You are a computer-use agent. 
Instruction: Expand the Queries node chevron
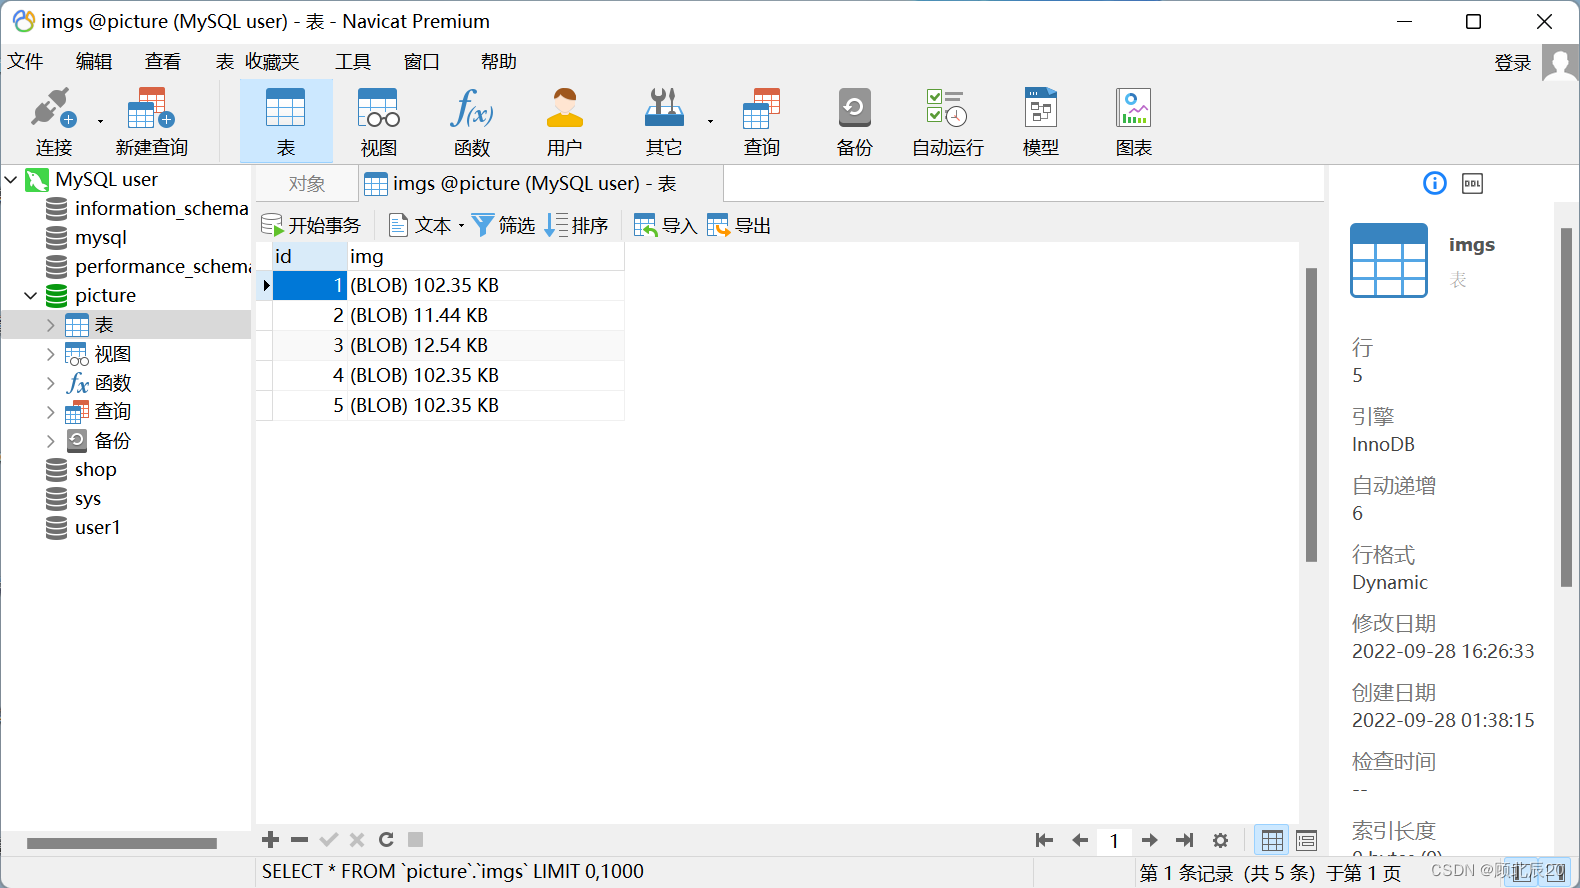click(x=50, y=411)
